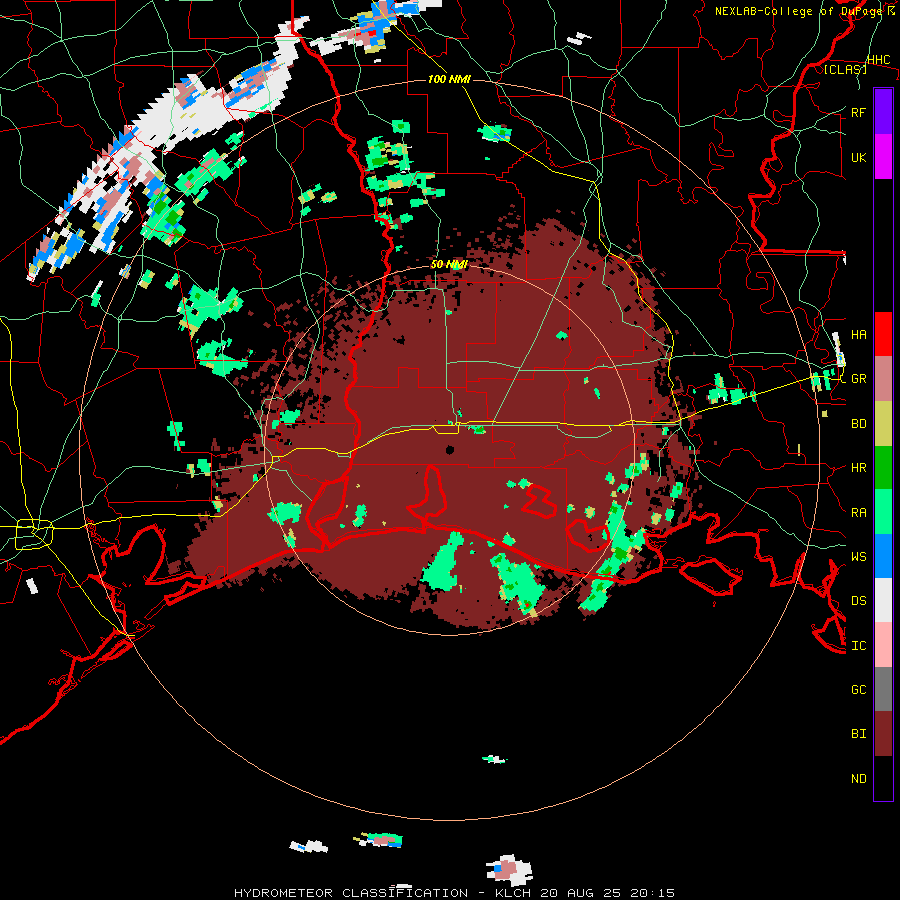
Task: Click the RF legend label
Action: tap(858, 112)
